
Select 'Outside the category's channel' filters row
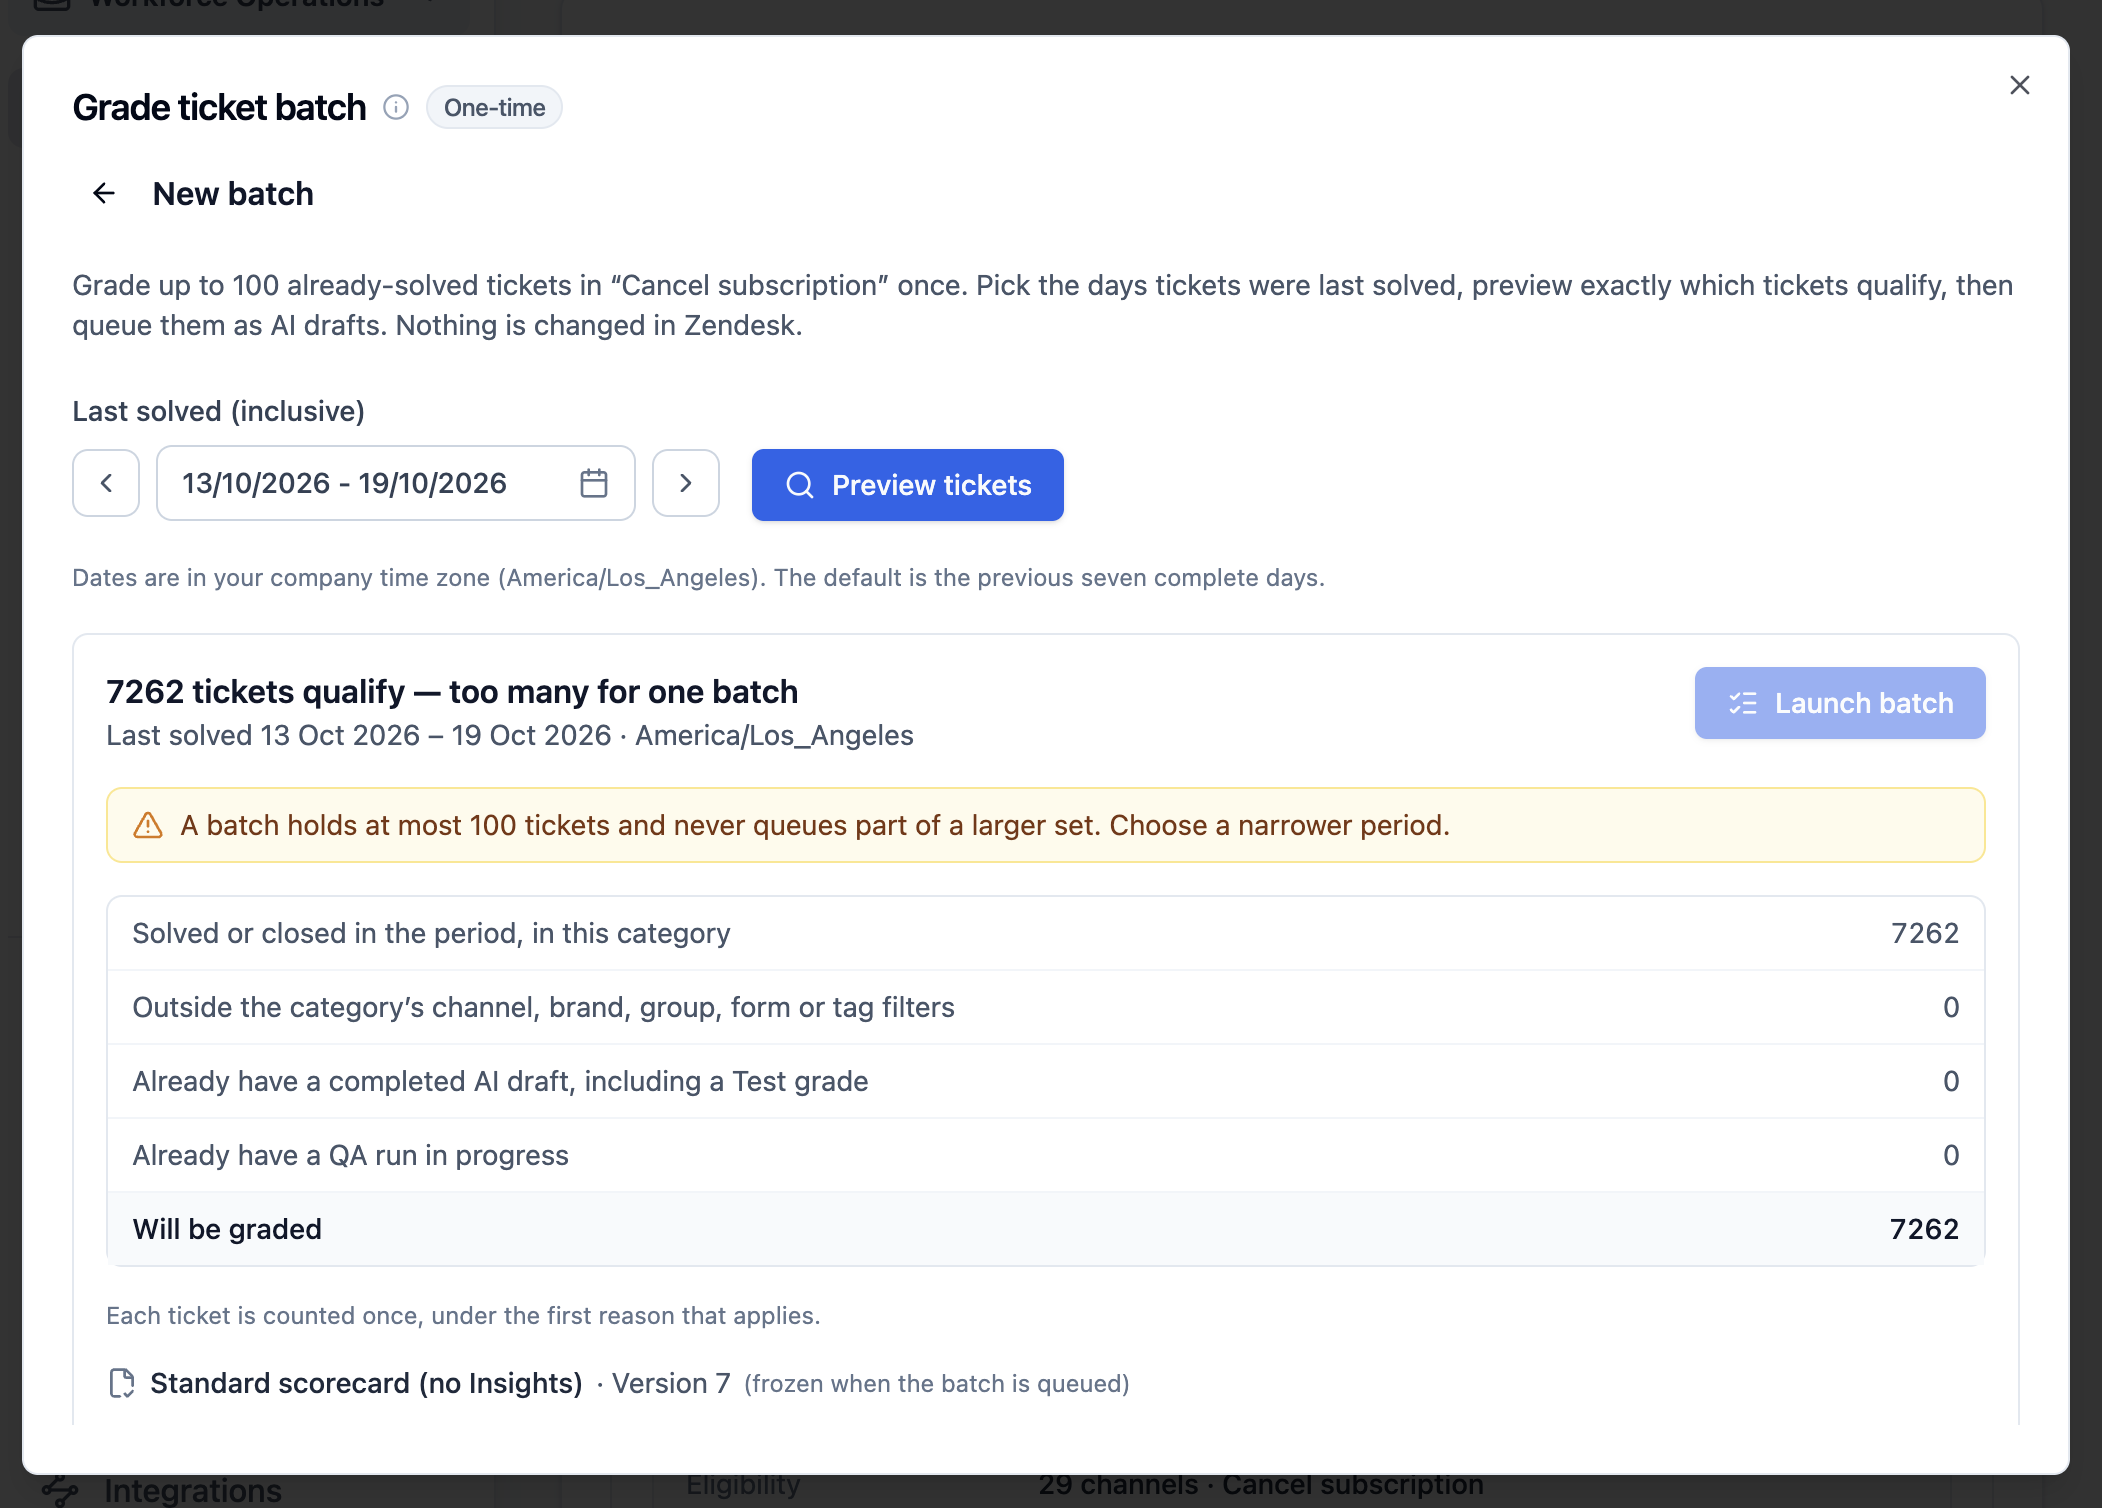(x=1046, y=1007)
